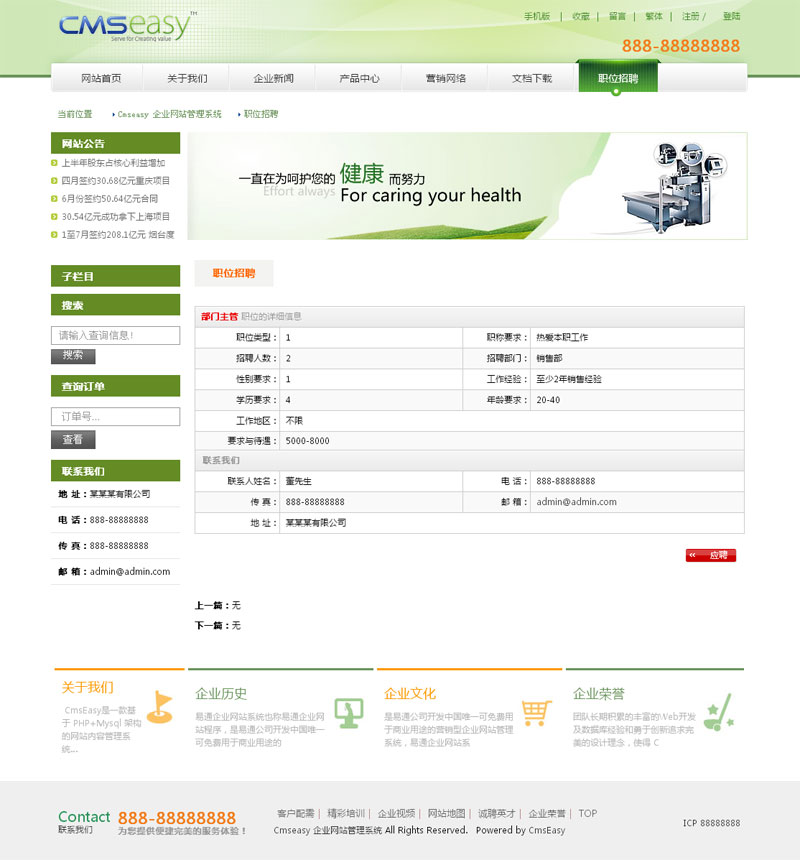
Task: Focus the 请输入查询信息 search field
Action: [x=115, y=336]
